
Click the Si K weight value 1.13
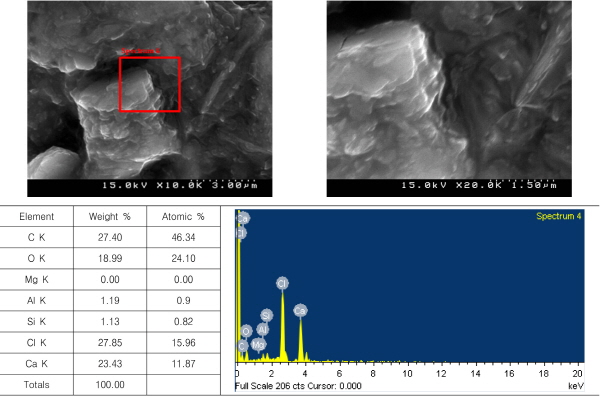(x=110, y=322)
